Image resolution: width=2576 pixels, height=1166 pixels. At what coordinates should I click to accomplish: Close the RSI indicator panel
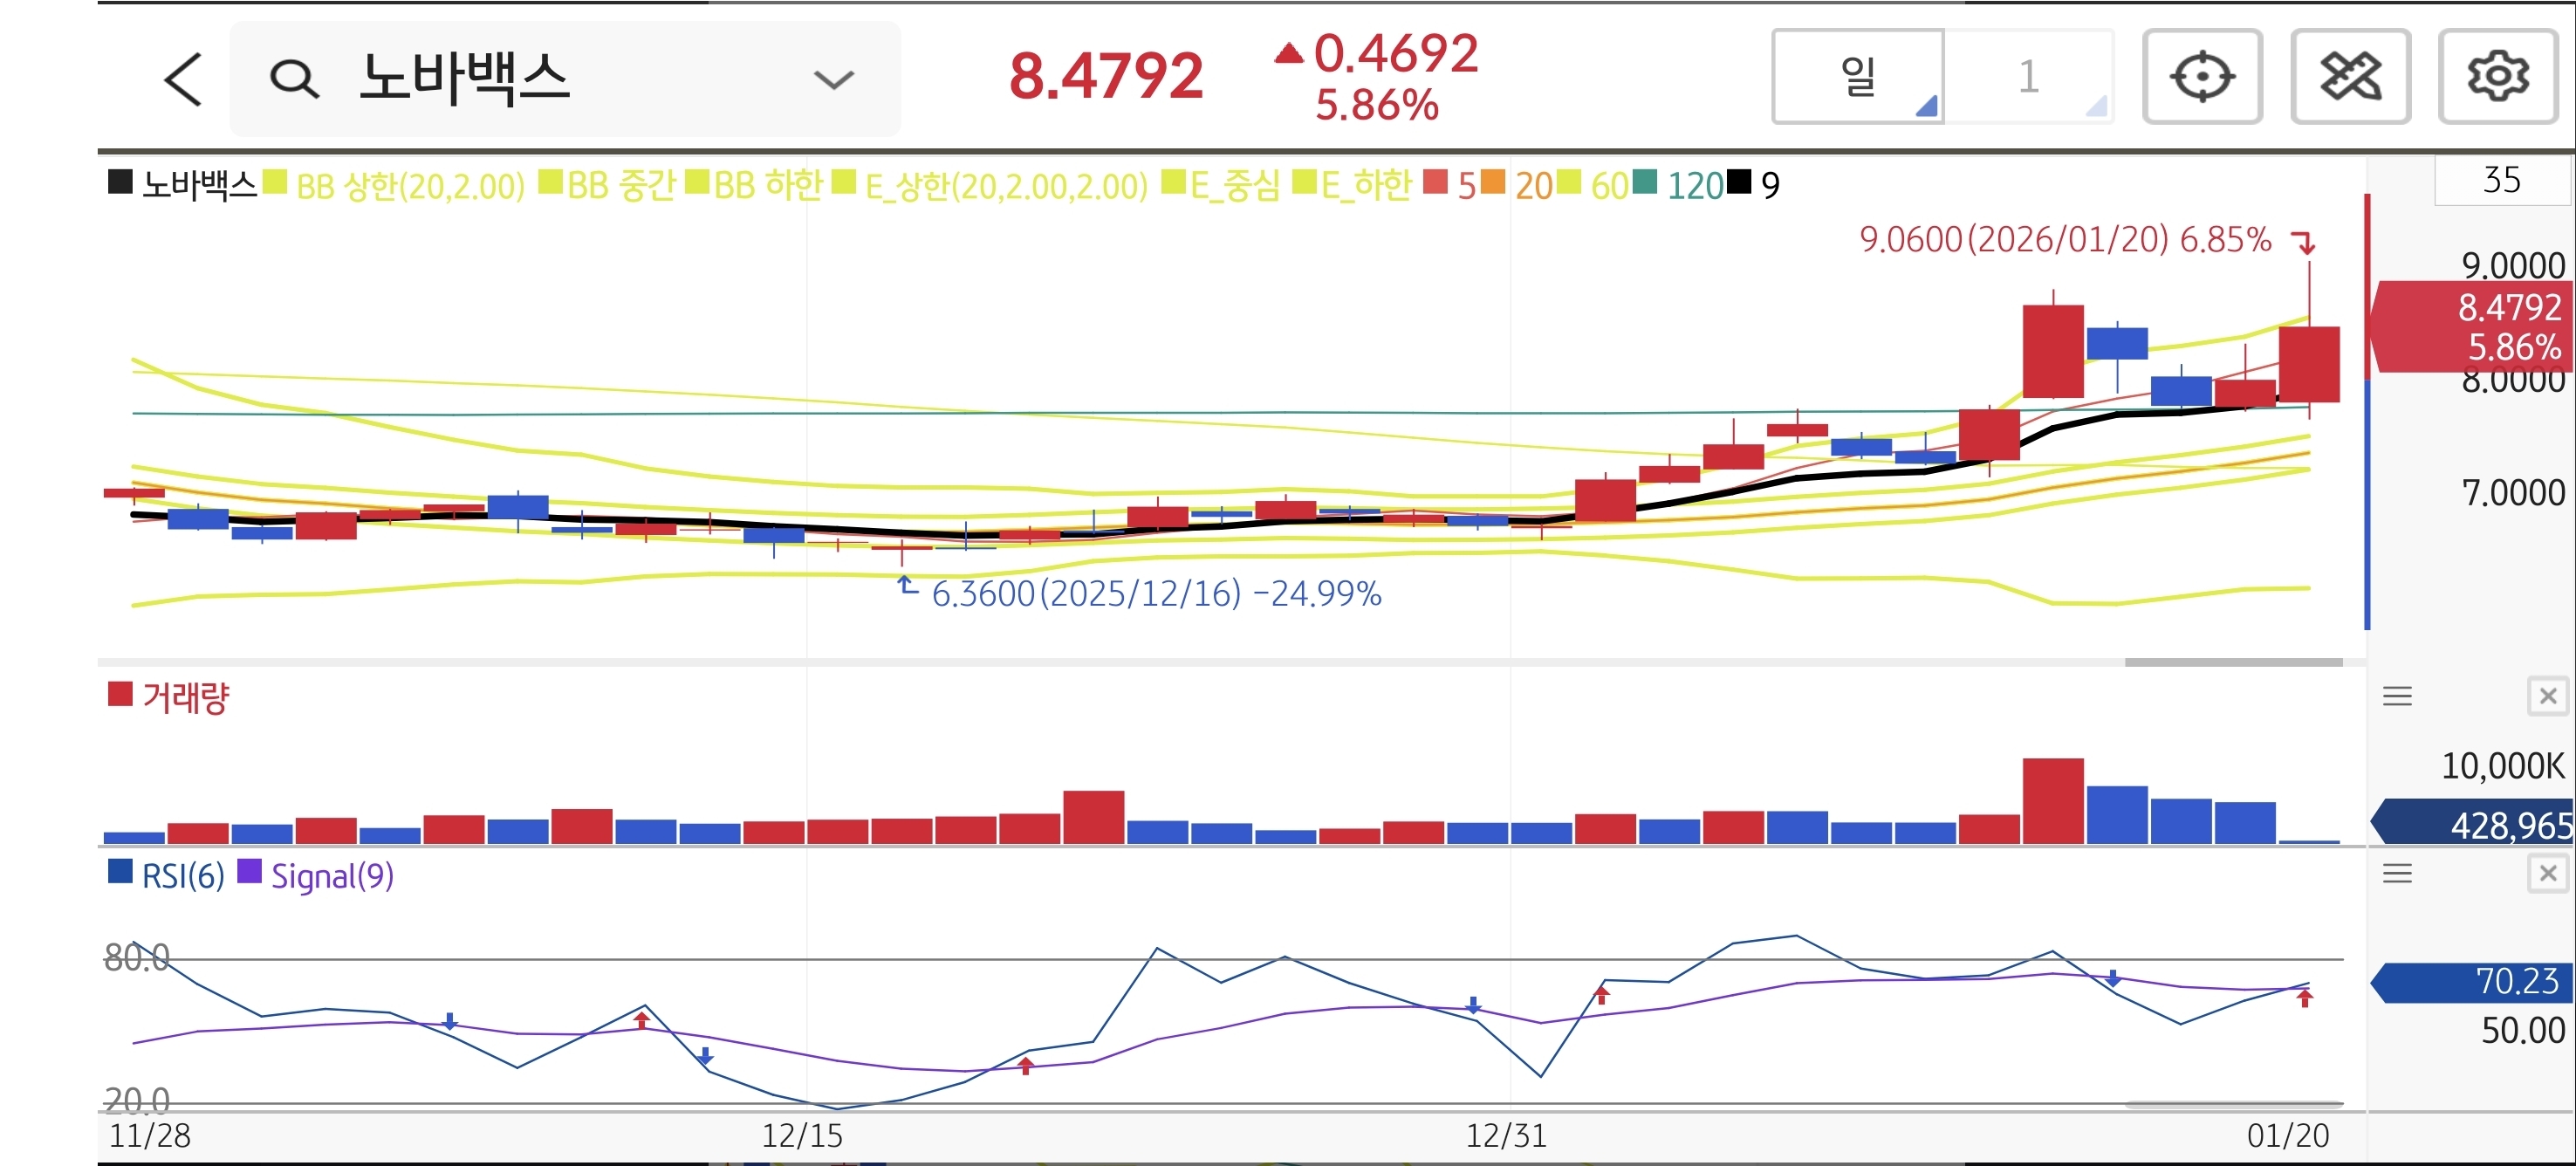[2547, 874]
